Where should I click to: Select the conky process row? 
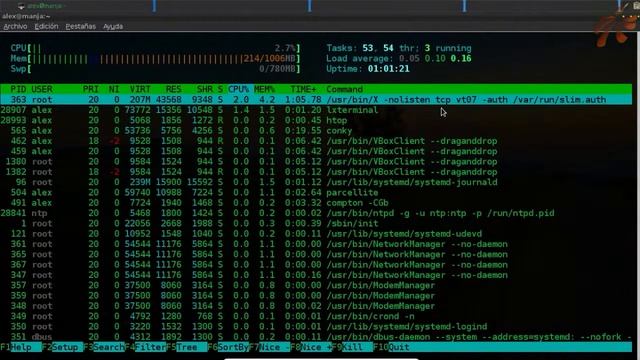click(x=316, y=131)
